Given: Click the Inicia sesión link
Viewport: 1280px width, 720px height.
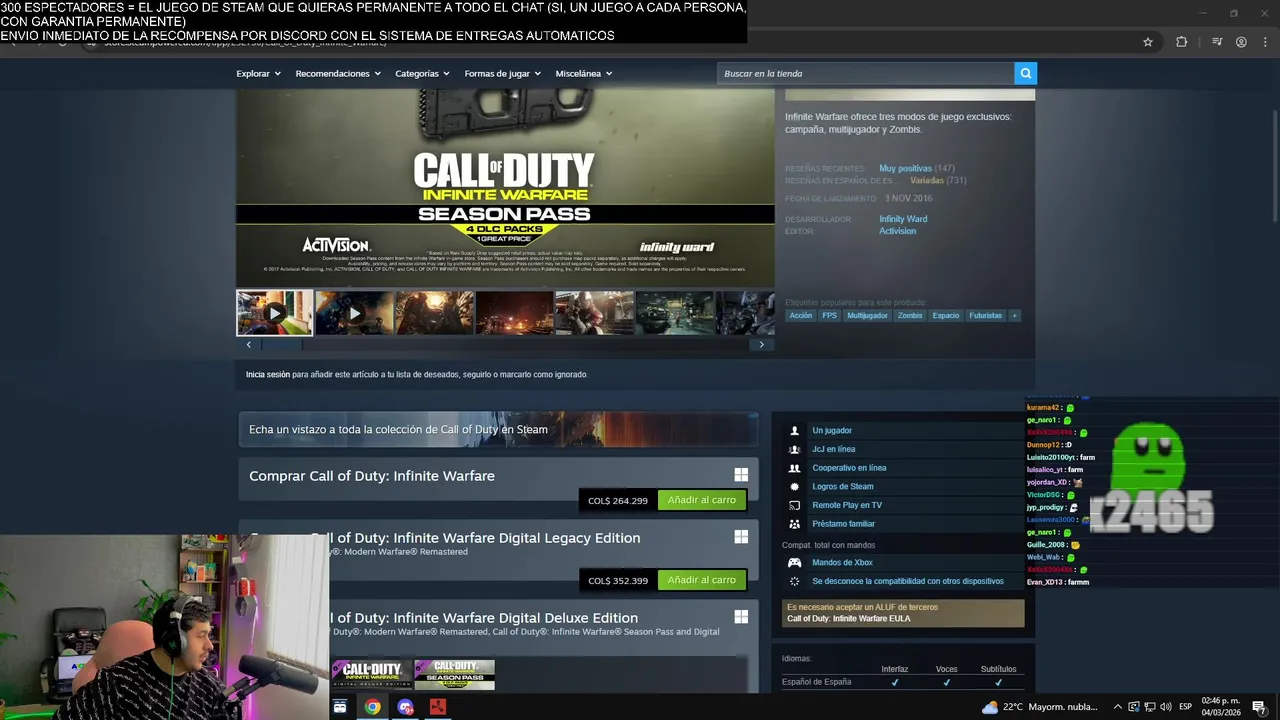Looking at the screenshot, I should click(x=268, y=374).
